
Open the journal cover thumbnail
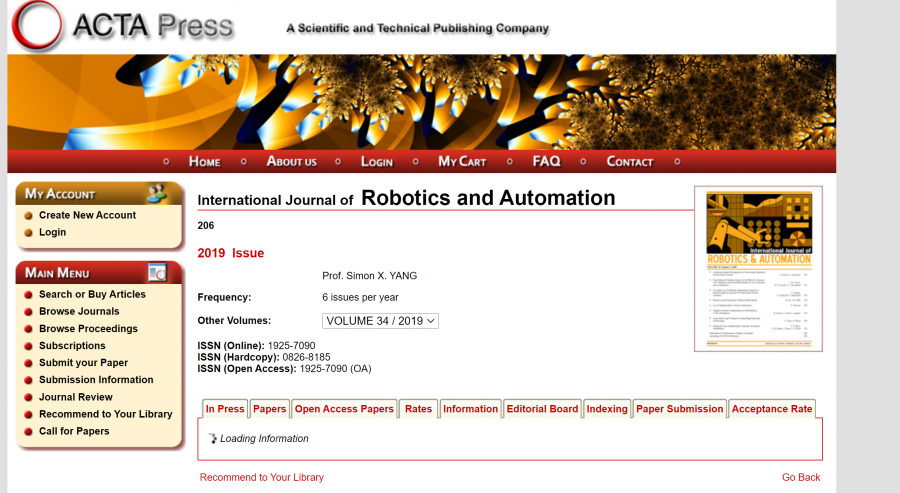(x=758, y=268)
